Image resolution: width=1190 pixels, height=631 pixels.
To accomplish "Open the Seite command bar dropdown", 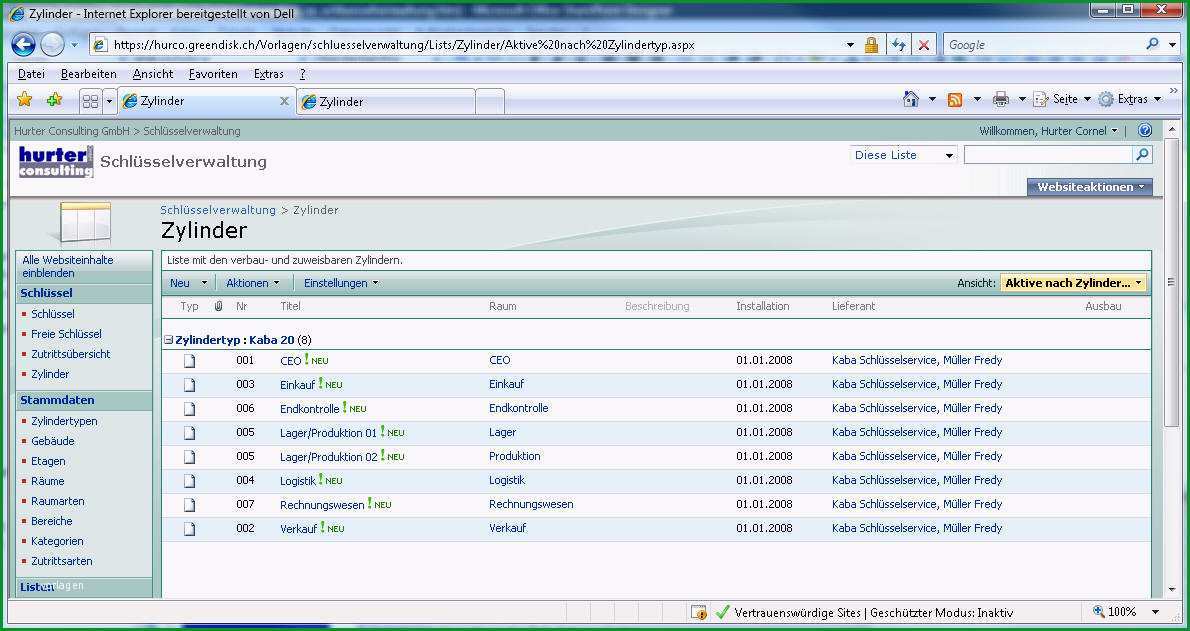I will click(1062, 99).
